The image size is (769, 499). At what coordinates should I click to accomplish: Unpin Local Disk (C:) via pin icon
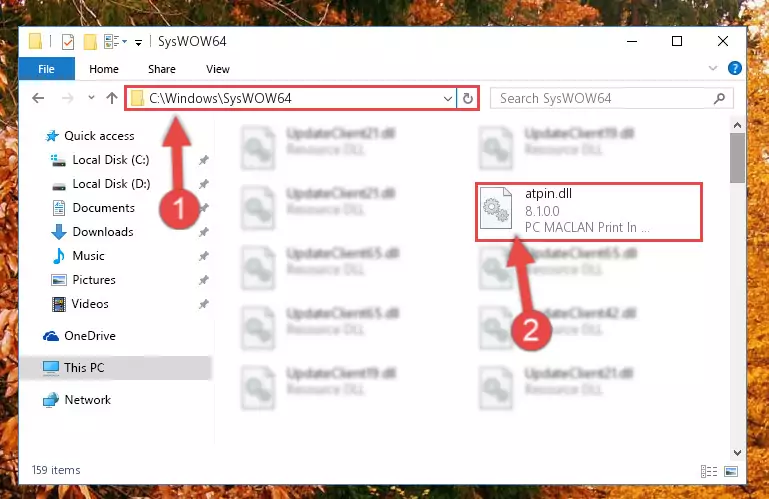click(204, 160)
